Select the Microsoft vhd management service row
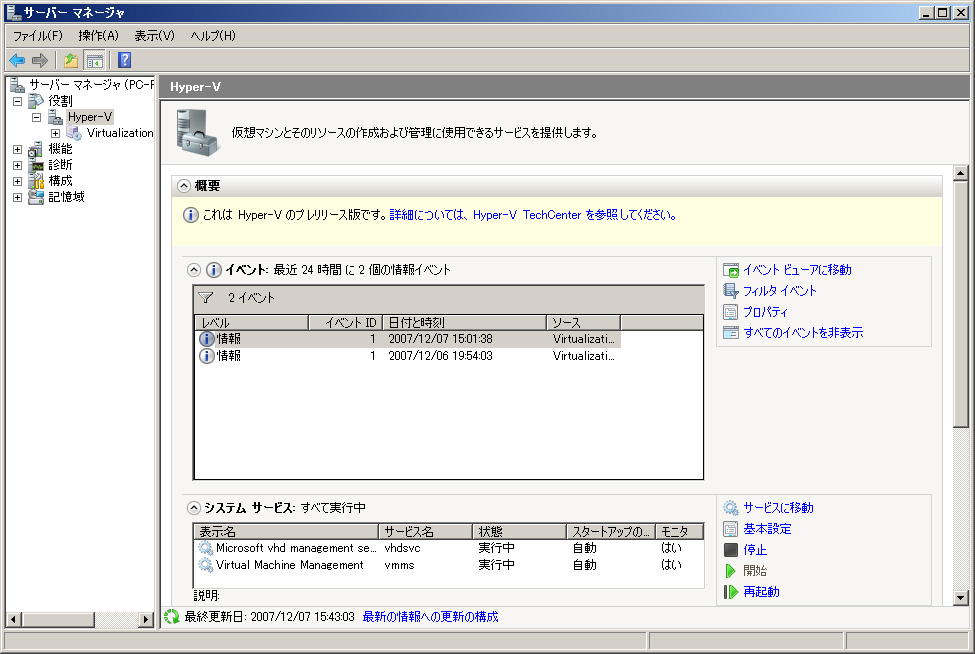Screen dimensions: 975x654 449,548
